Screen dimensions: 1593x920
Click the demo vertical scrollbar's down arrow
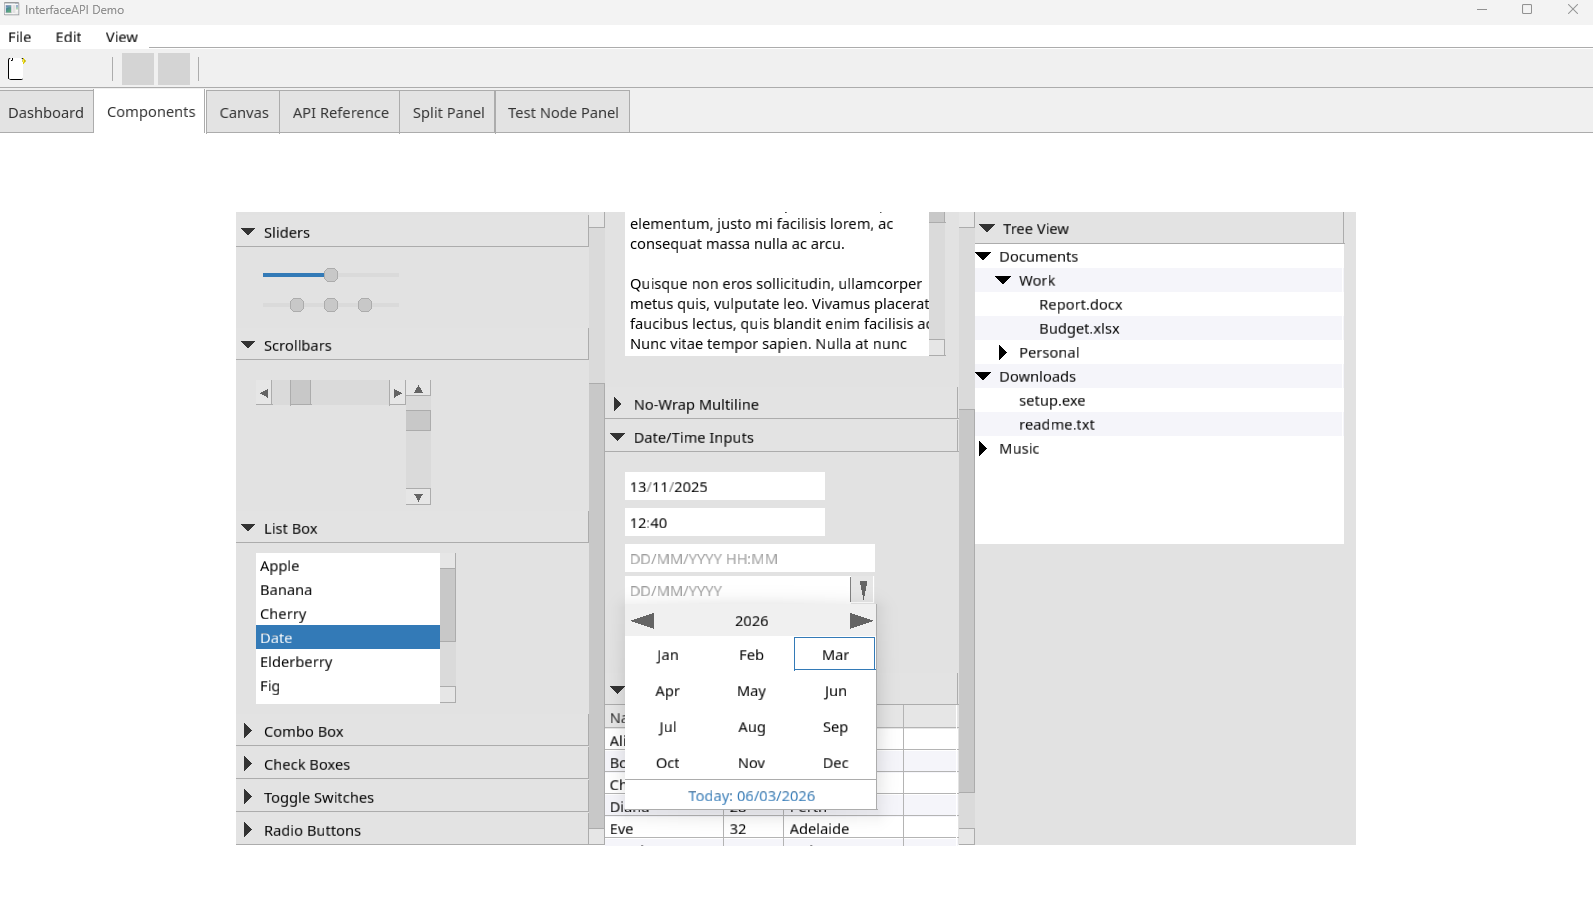pyautogui.click(x=419, y=497)
